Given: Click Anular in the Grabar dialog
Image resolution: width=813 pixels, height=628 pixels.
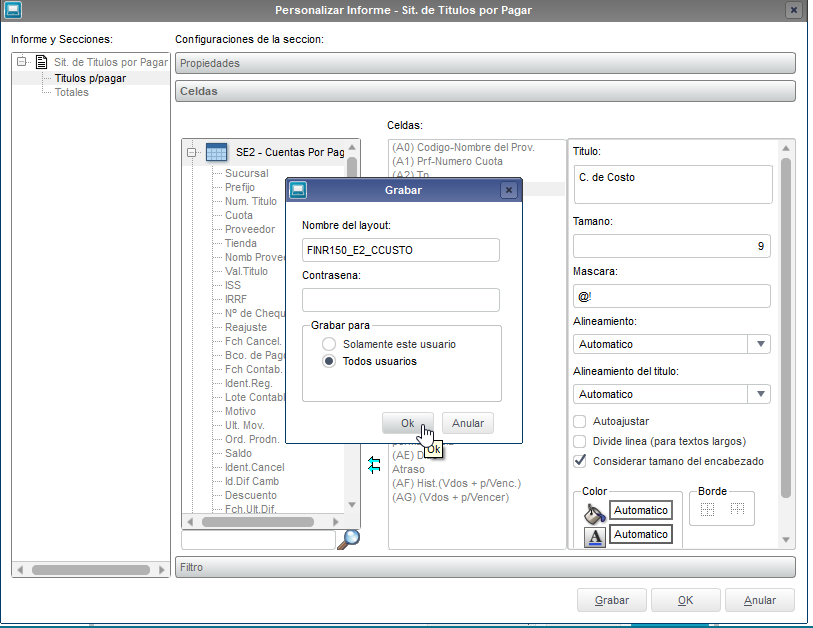Looking at the screenshot, I should 468,423.
